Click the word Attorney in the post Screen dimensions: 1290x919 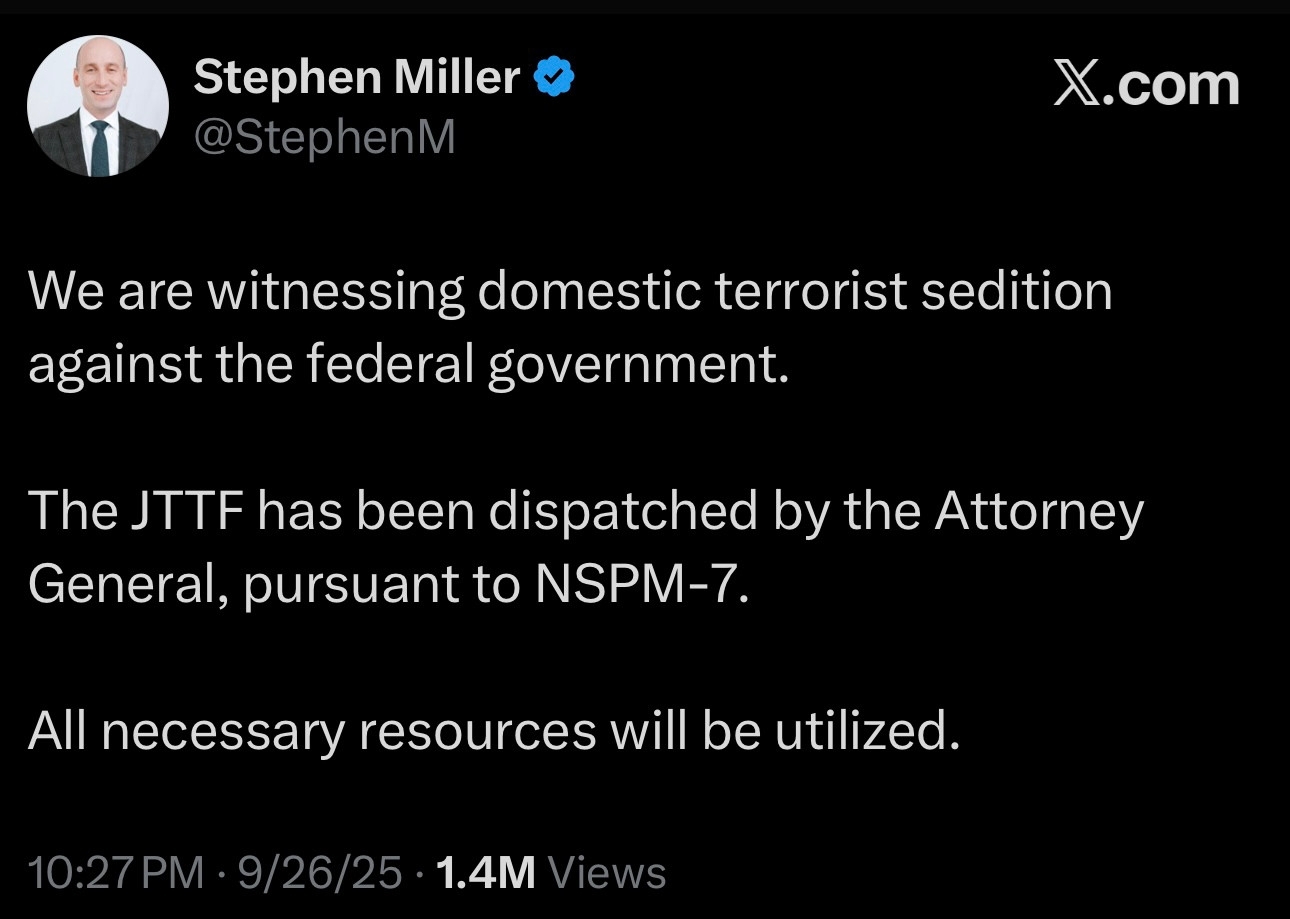[x=1039, y=512]
